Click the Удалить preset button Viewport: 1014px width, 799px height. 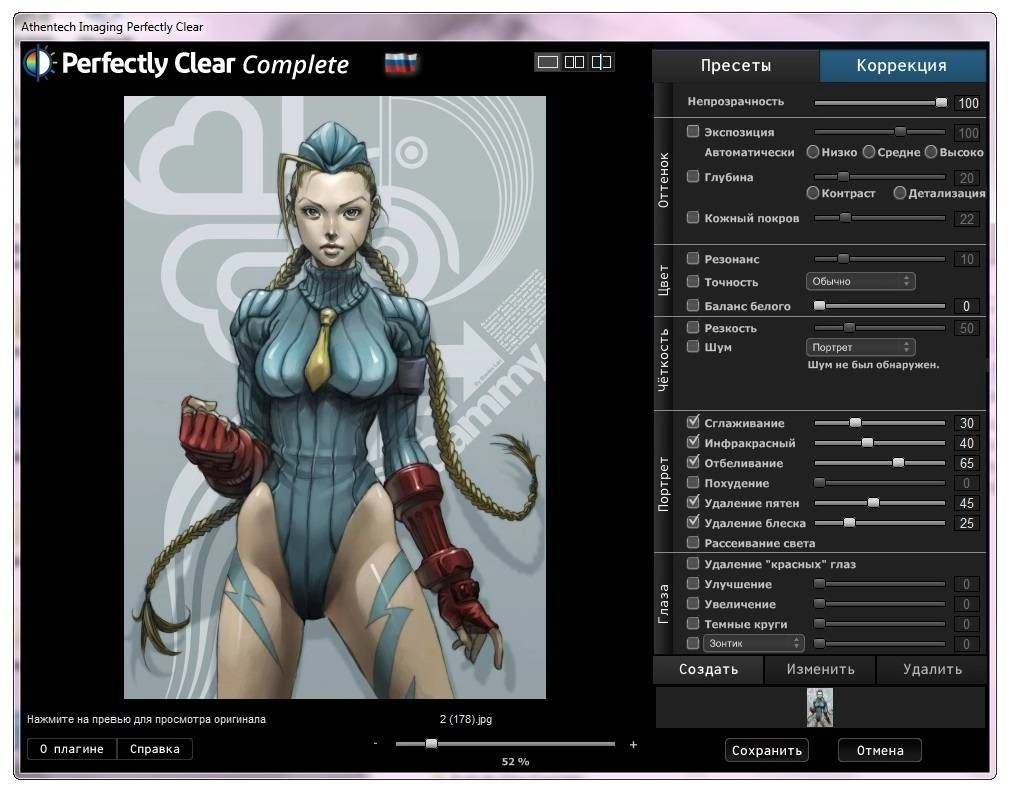[x=932, y=670]
